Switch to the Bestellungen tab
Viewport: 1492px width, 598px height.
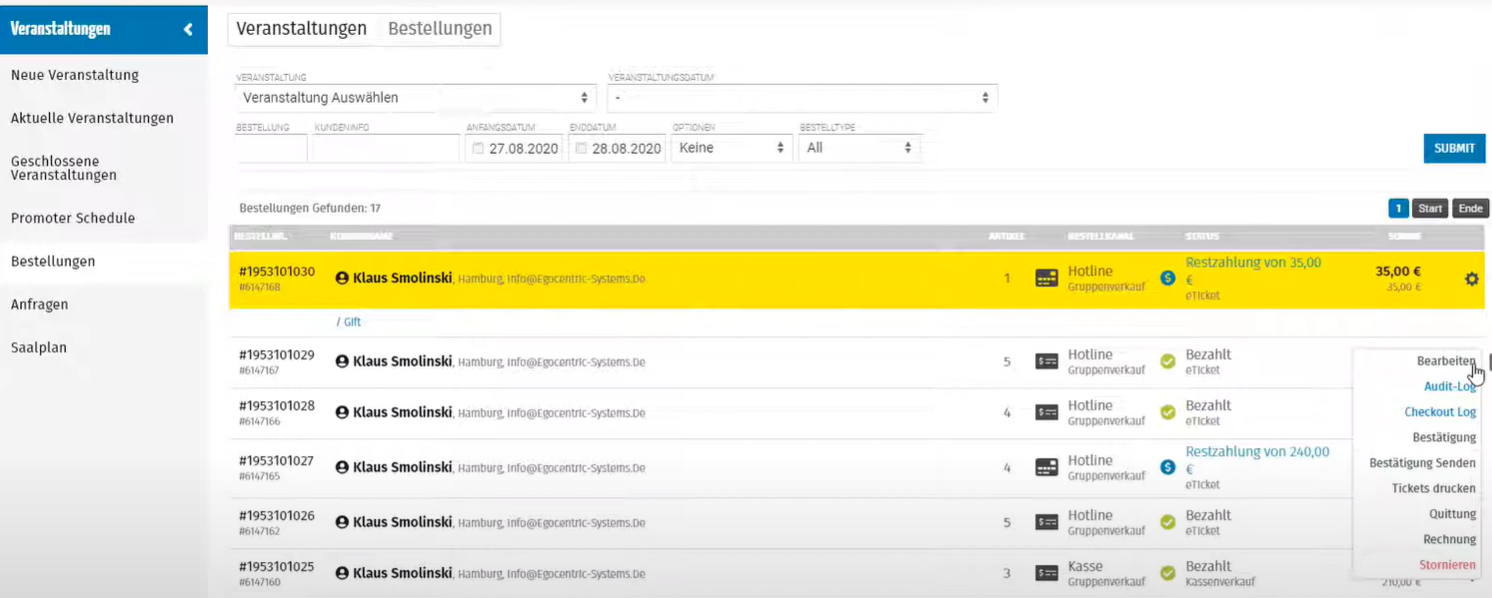pos(440,29)
